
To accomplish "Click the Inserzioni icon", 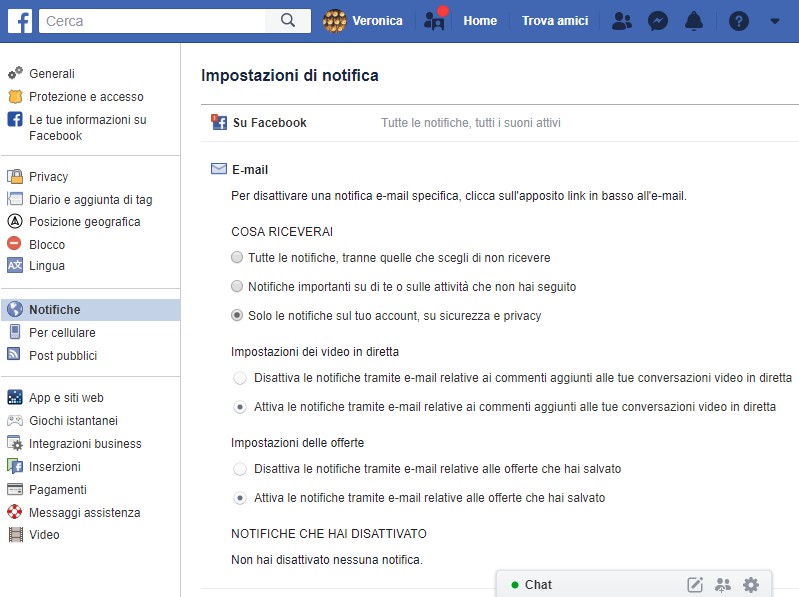I will click(x=15, y=466).
